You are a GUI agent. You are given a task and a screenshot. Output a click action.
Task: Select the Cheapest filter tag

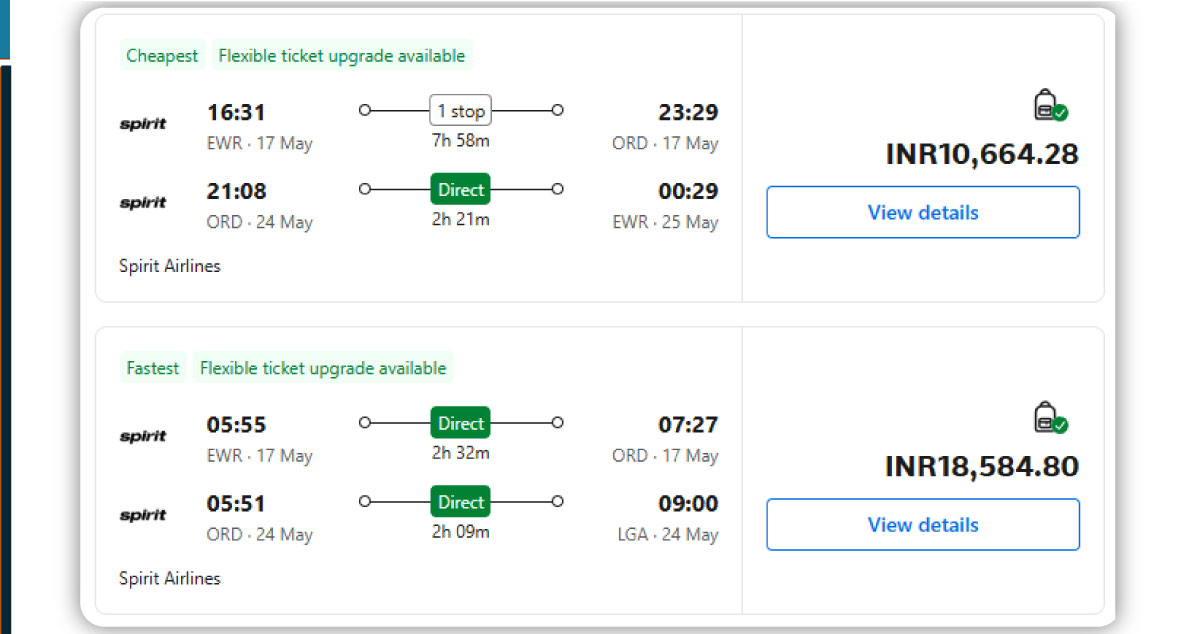click(x=161, y=56)
